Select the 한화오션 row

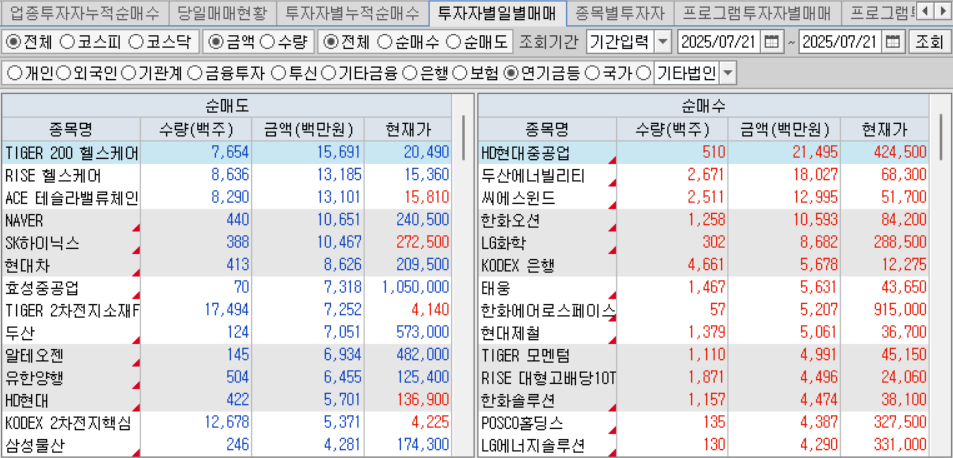703,220
